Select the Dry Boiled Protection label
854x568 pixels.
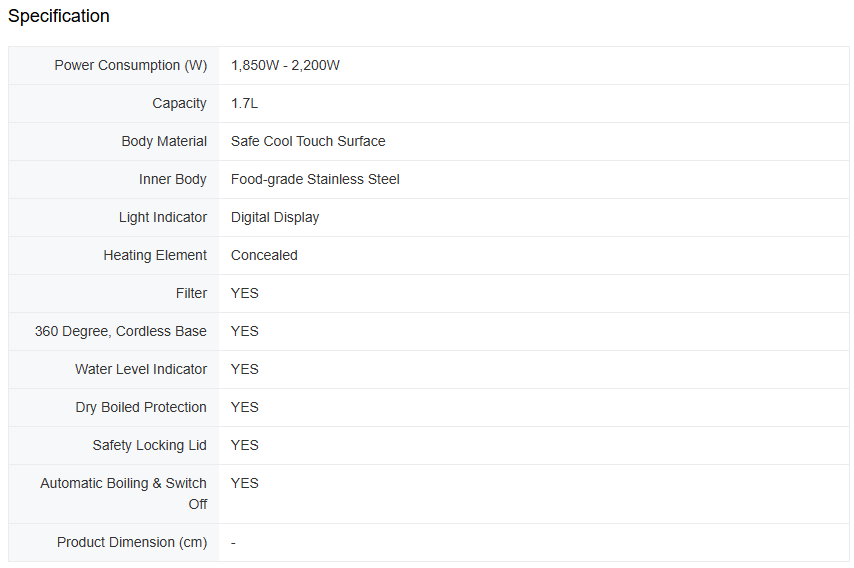pyautogui.click(x=141, y=407)
